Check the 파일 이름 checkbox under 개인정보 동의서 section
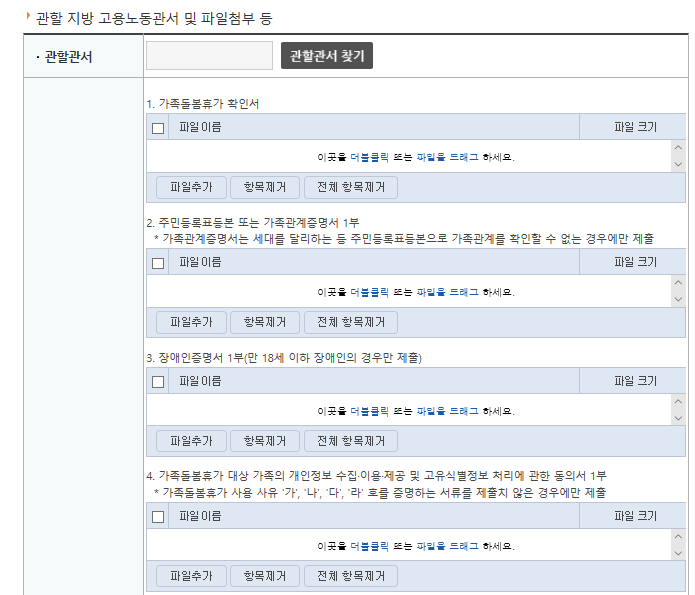Viewport: 695px width, 595px height. [x=158, y=517]
